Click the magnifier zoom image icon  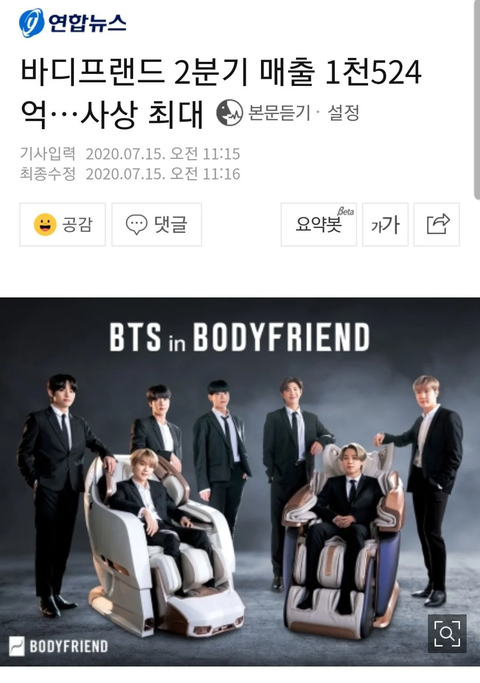447,633
